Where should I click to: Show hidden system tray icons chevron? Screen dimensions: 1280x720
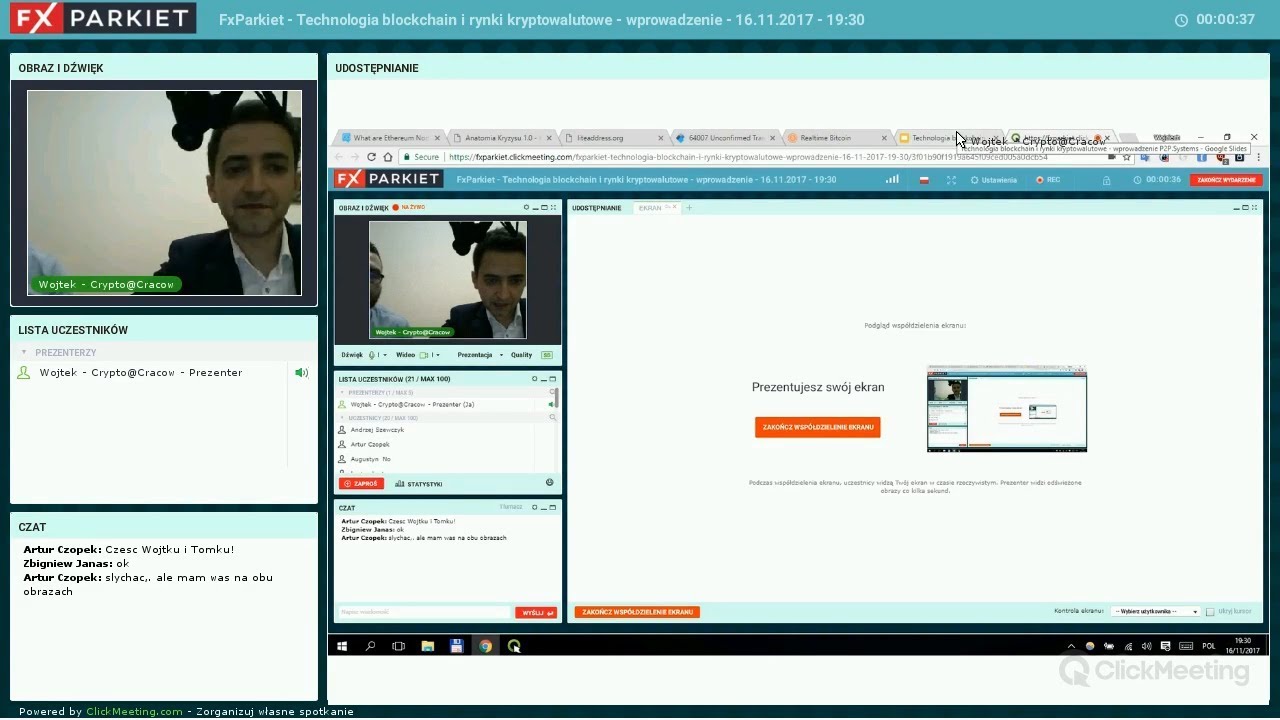(1071, 646)
